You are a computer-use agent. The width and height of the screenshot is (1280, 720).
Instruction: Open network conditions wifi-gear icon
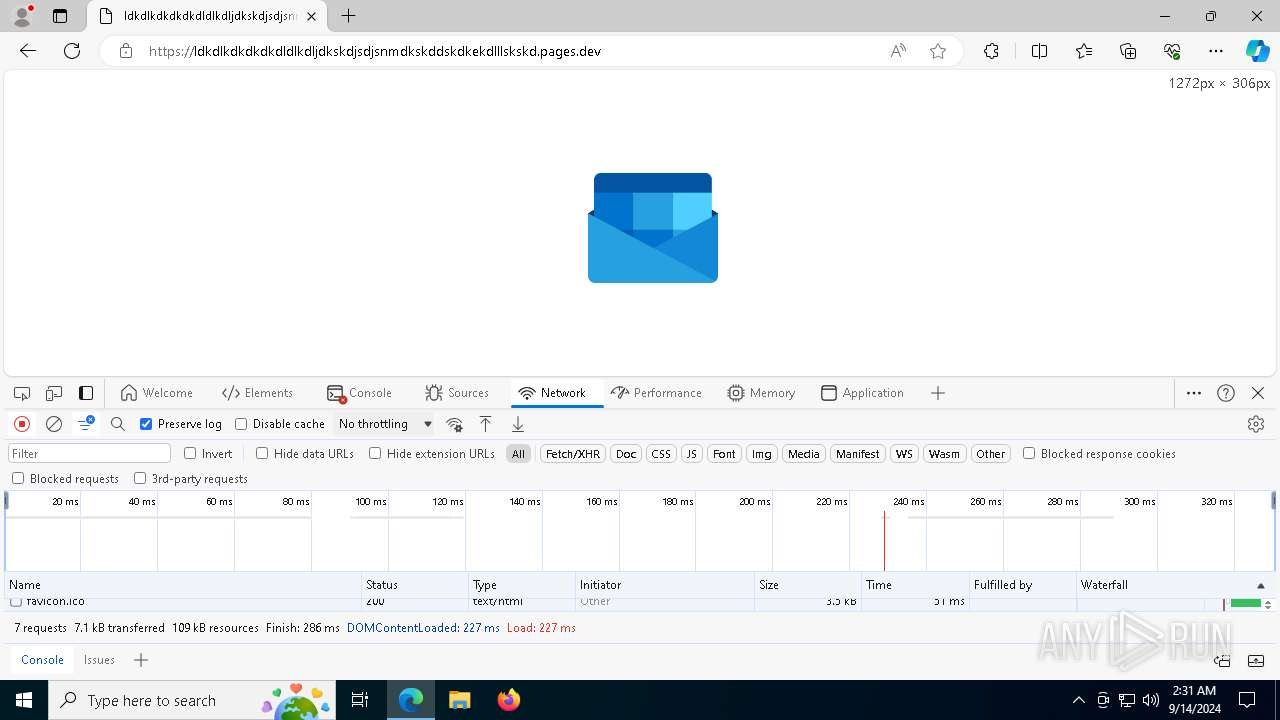tap(454, 424)
